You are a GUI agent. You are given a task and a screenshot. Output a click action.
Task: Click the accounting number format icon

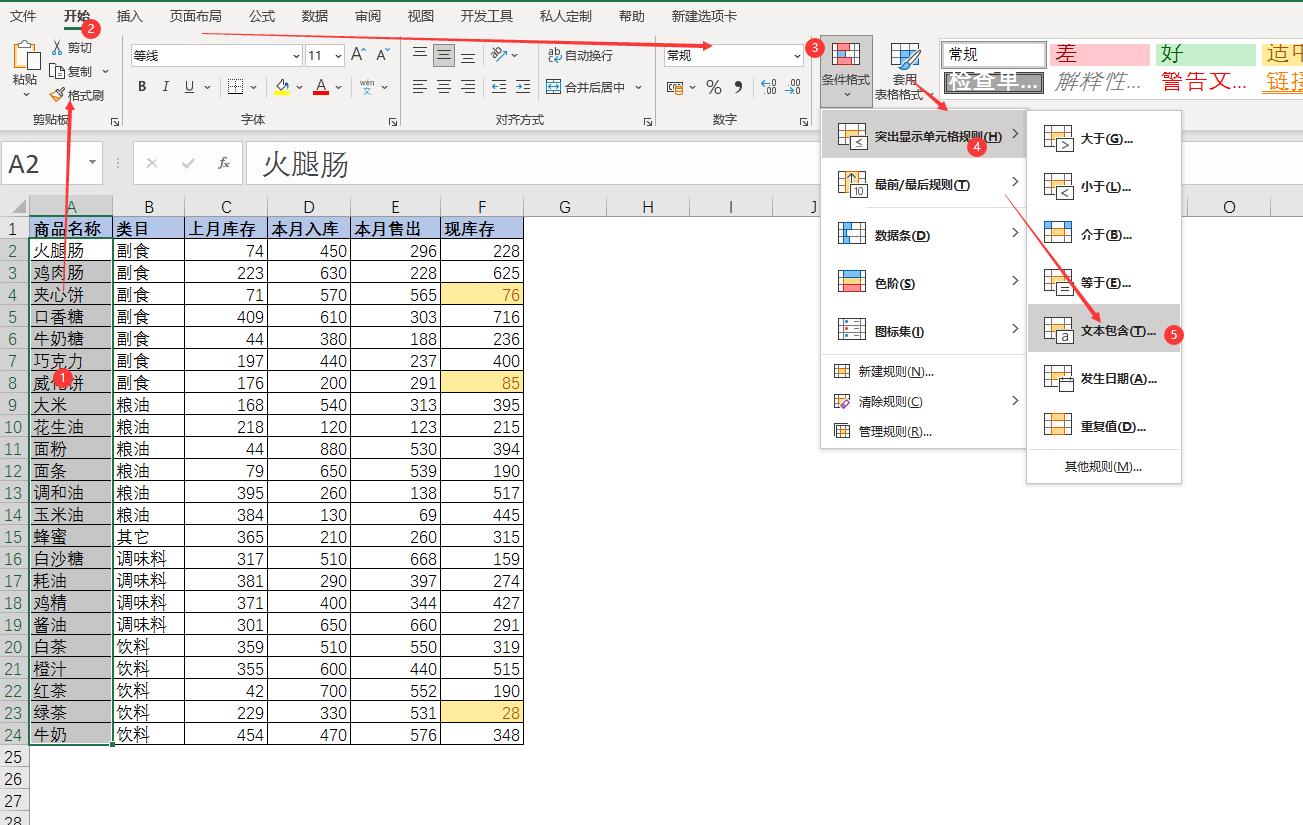676,87
